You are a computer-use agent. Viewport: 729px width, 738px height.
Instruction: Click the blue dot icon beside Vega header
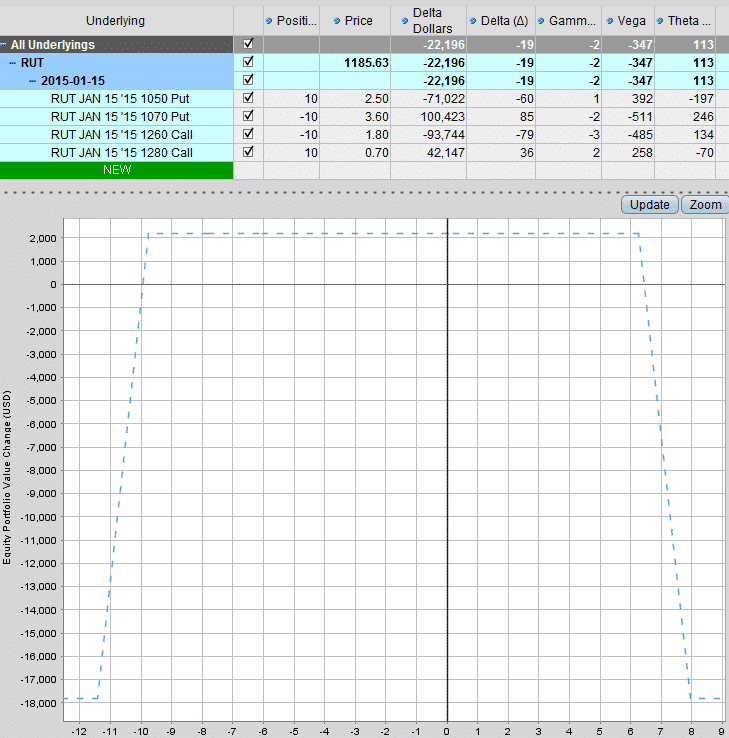click(x=609, y=21)
